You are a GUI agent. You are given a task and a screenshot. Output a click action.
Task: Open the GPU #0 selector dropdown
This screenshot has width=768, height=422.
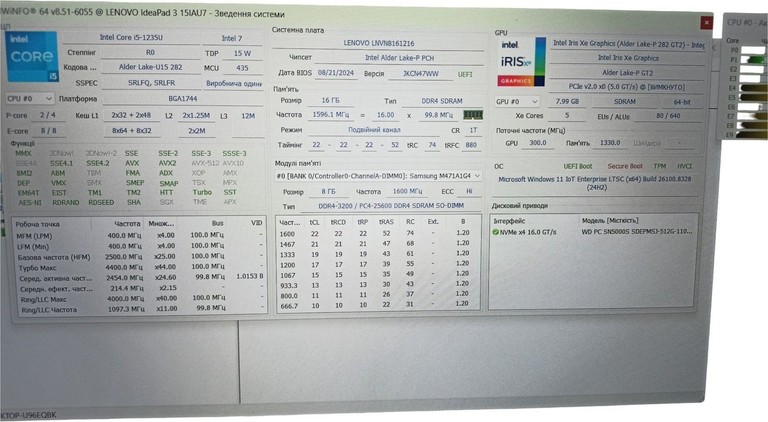click(517, 102)
